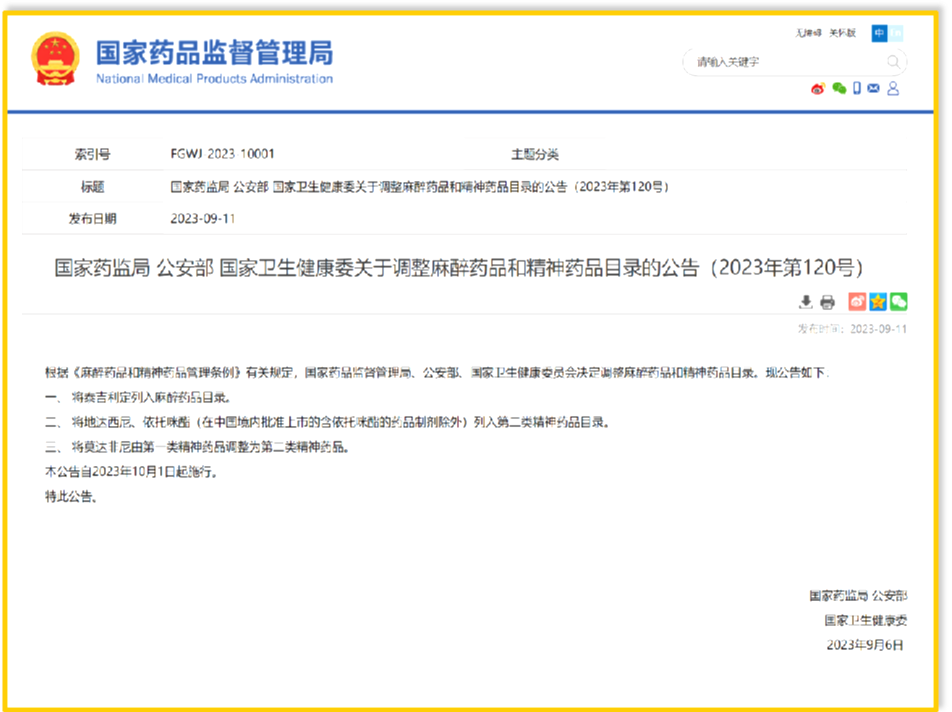952x712 pixels.
Task: Select date 2023-09-11 in info table
Action: click(202, 219)
